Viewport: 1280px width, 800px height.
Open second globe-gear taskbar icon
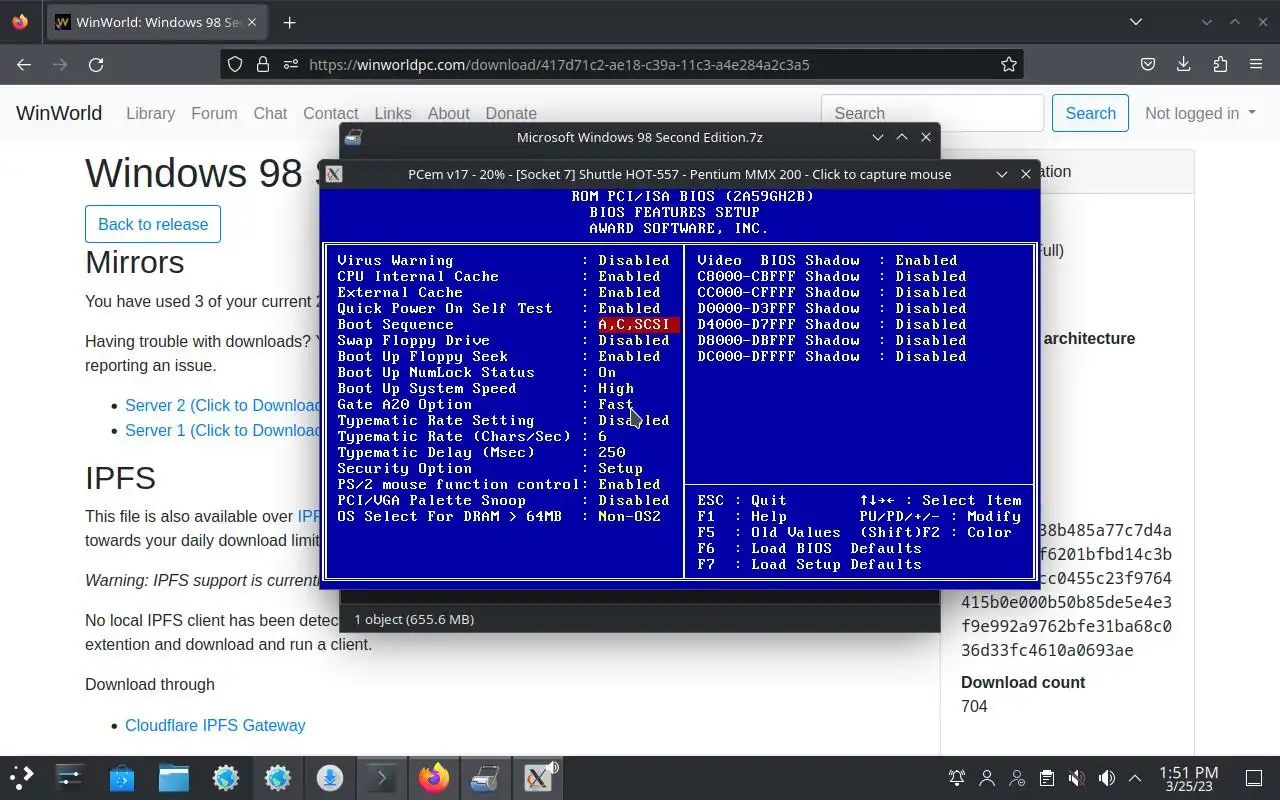click(278, 777)
